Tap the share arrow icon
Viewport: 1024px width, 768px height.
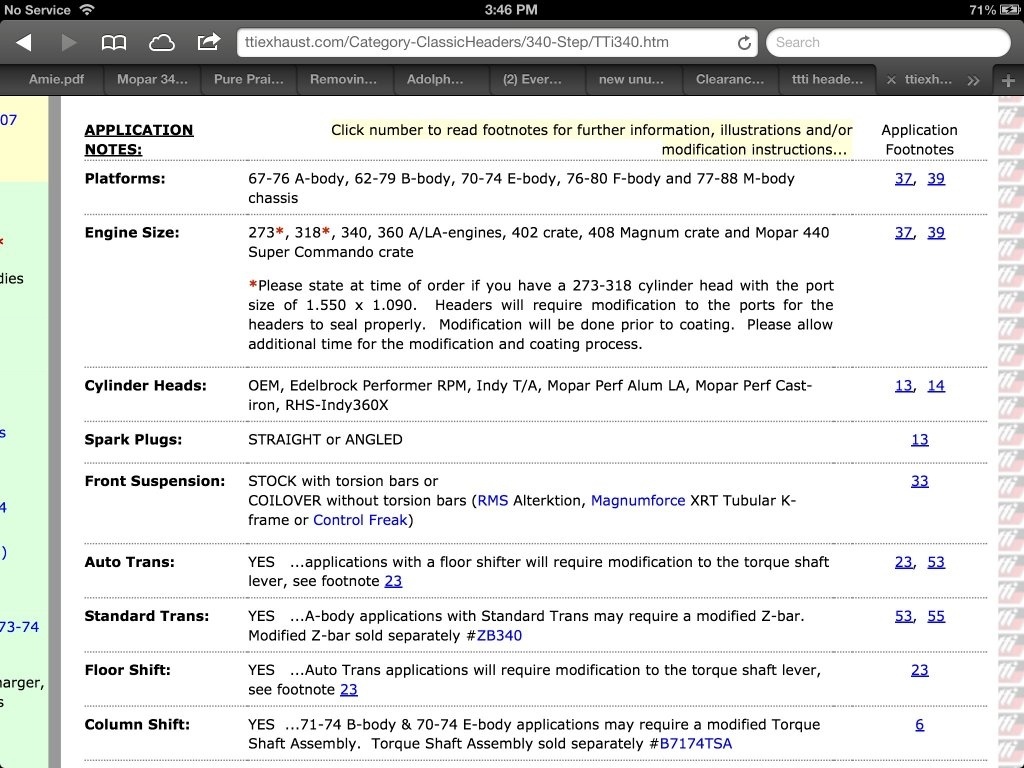coord(209,42)
